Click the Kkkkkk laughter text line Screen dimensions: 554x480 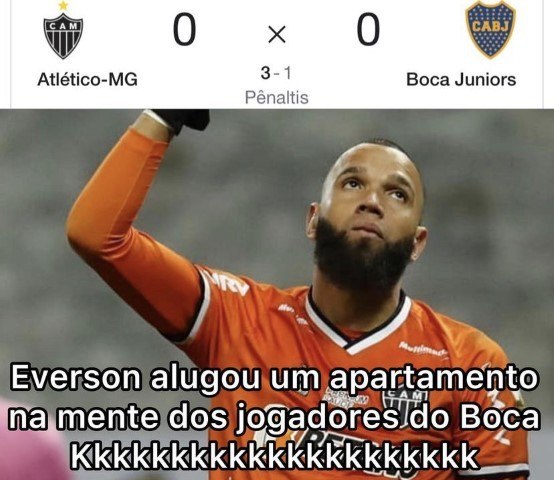coord(274,456)
